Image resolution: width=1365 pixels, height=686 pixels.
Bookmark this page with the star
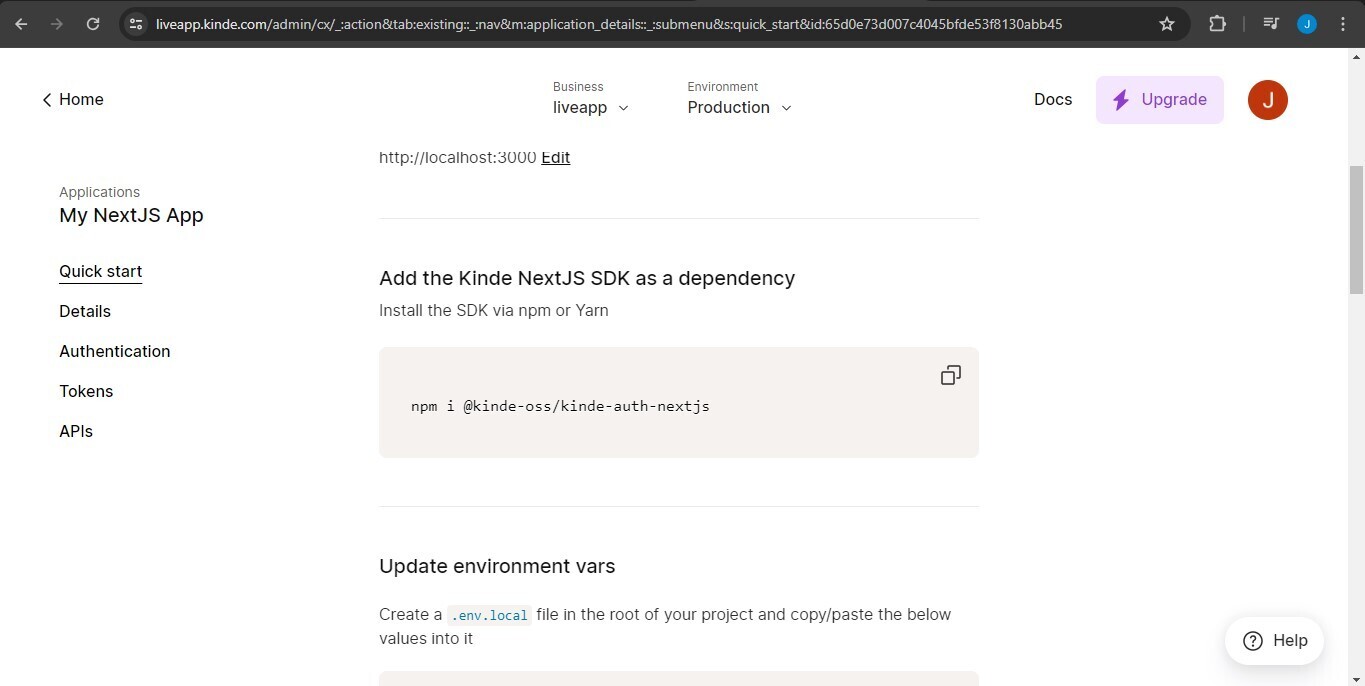pyautogui.click(x=1167, y=24)
